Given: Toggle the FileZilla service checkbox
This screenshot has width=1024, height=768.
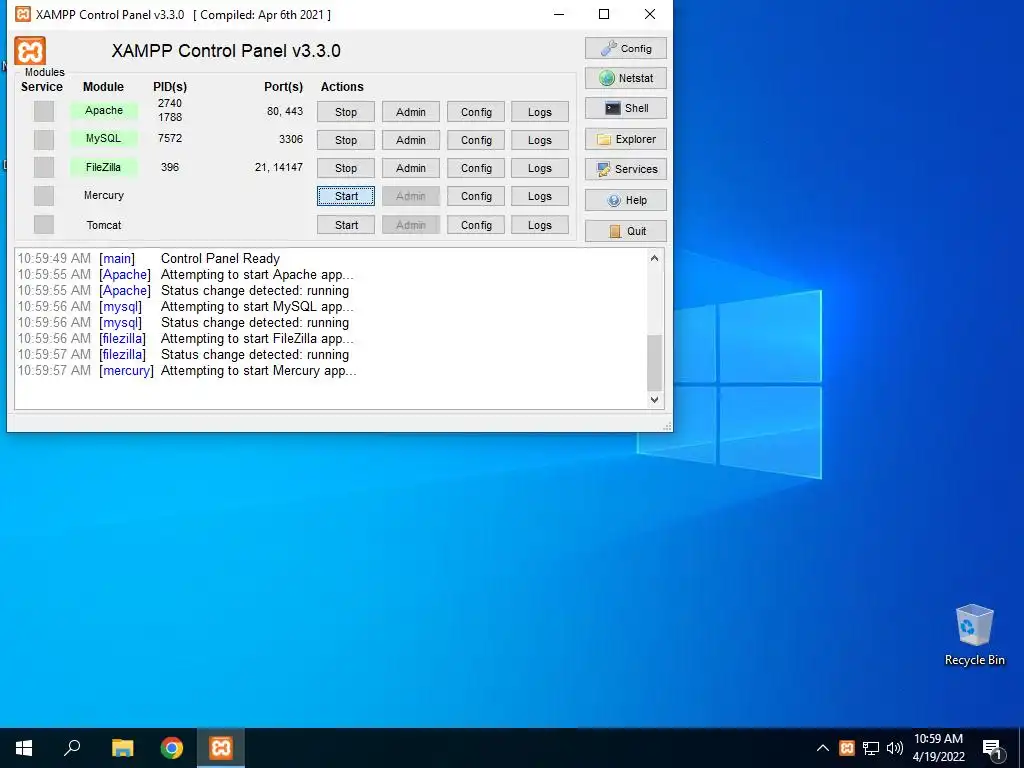Looking at the screenshot, I should 44,167.
